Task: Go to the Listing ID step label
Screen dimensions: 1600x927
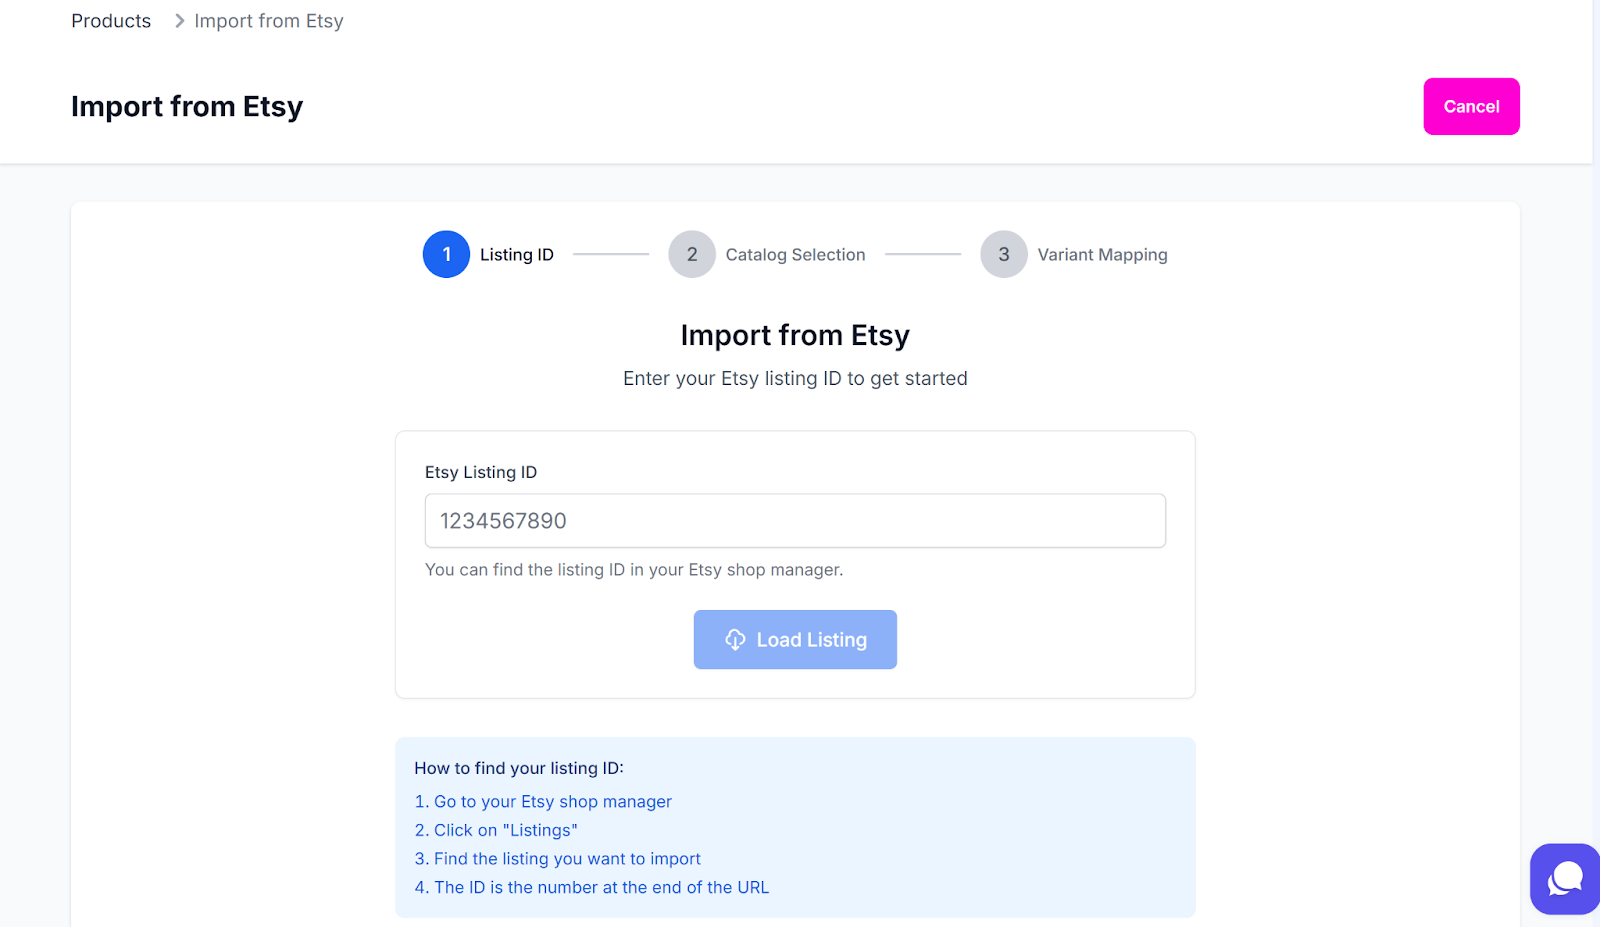Action: [516, 255]
